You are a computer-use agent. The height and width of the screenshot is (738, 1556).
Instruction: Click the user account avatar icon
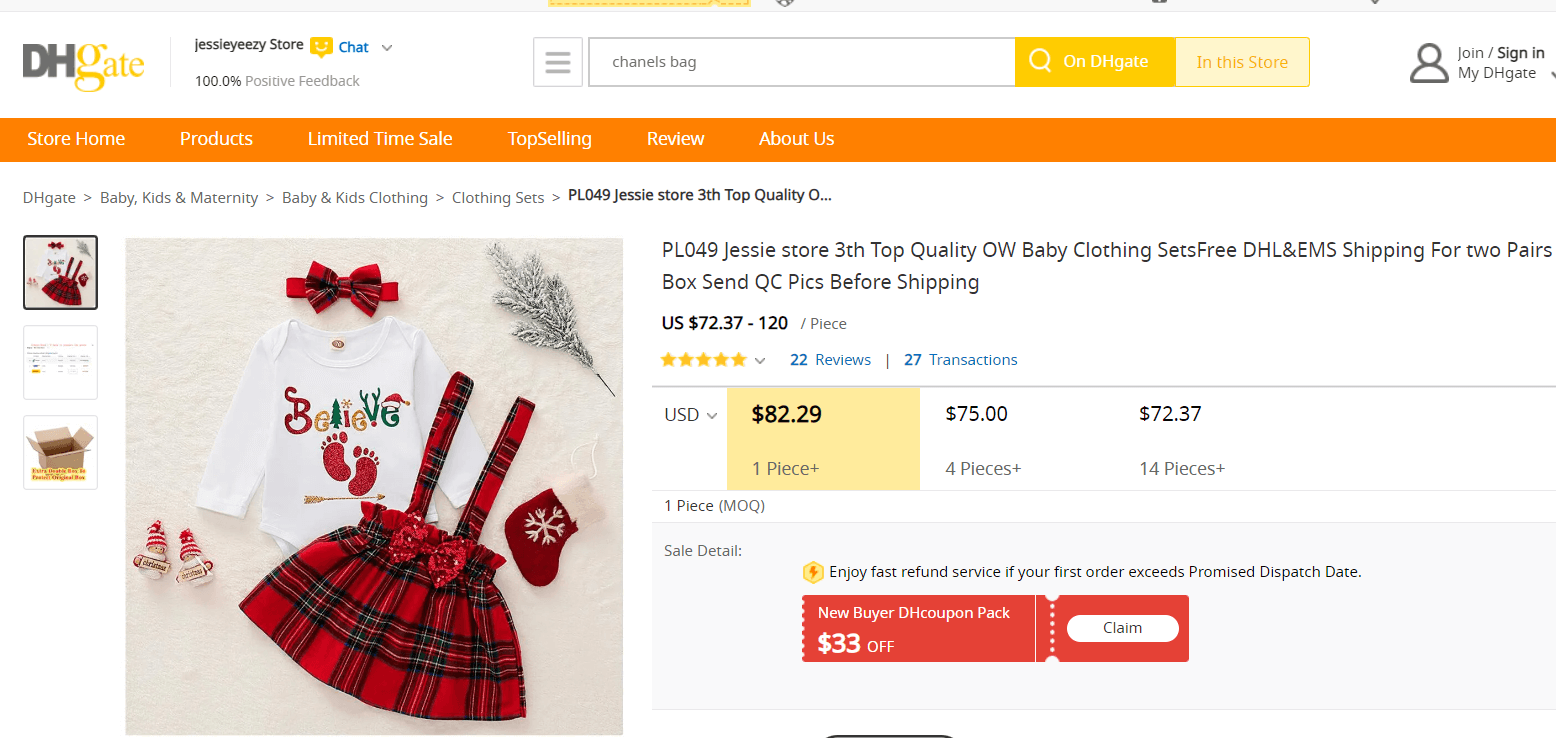1428,63
